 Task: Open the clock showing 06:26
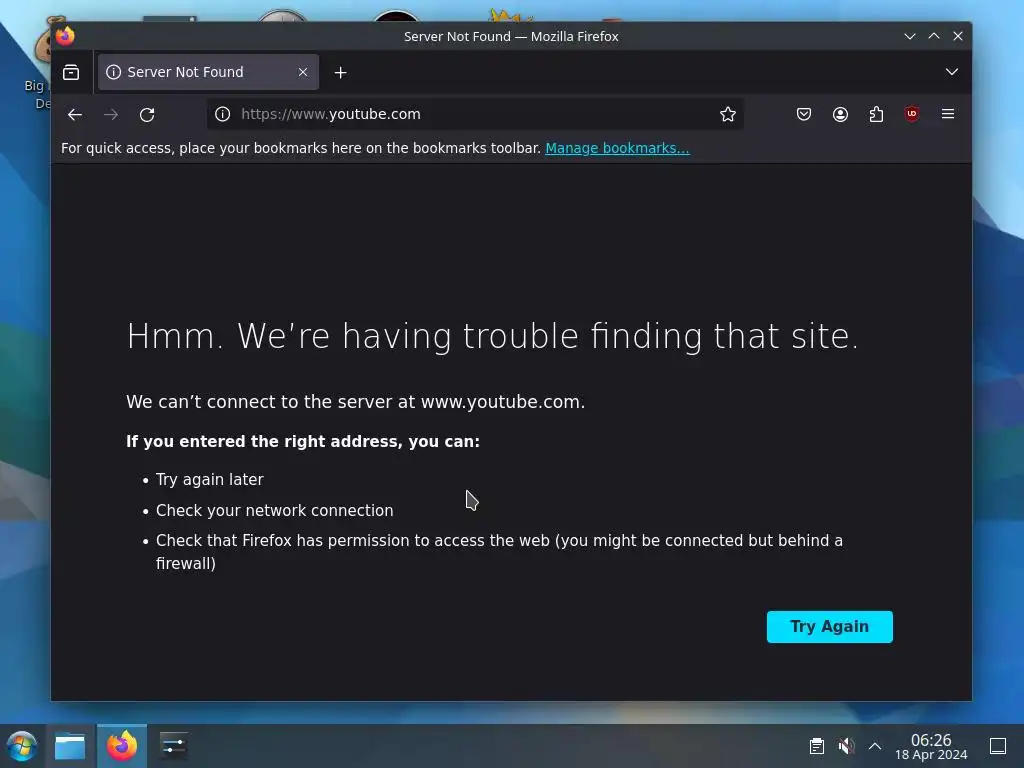[x=931, y=746]
